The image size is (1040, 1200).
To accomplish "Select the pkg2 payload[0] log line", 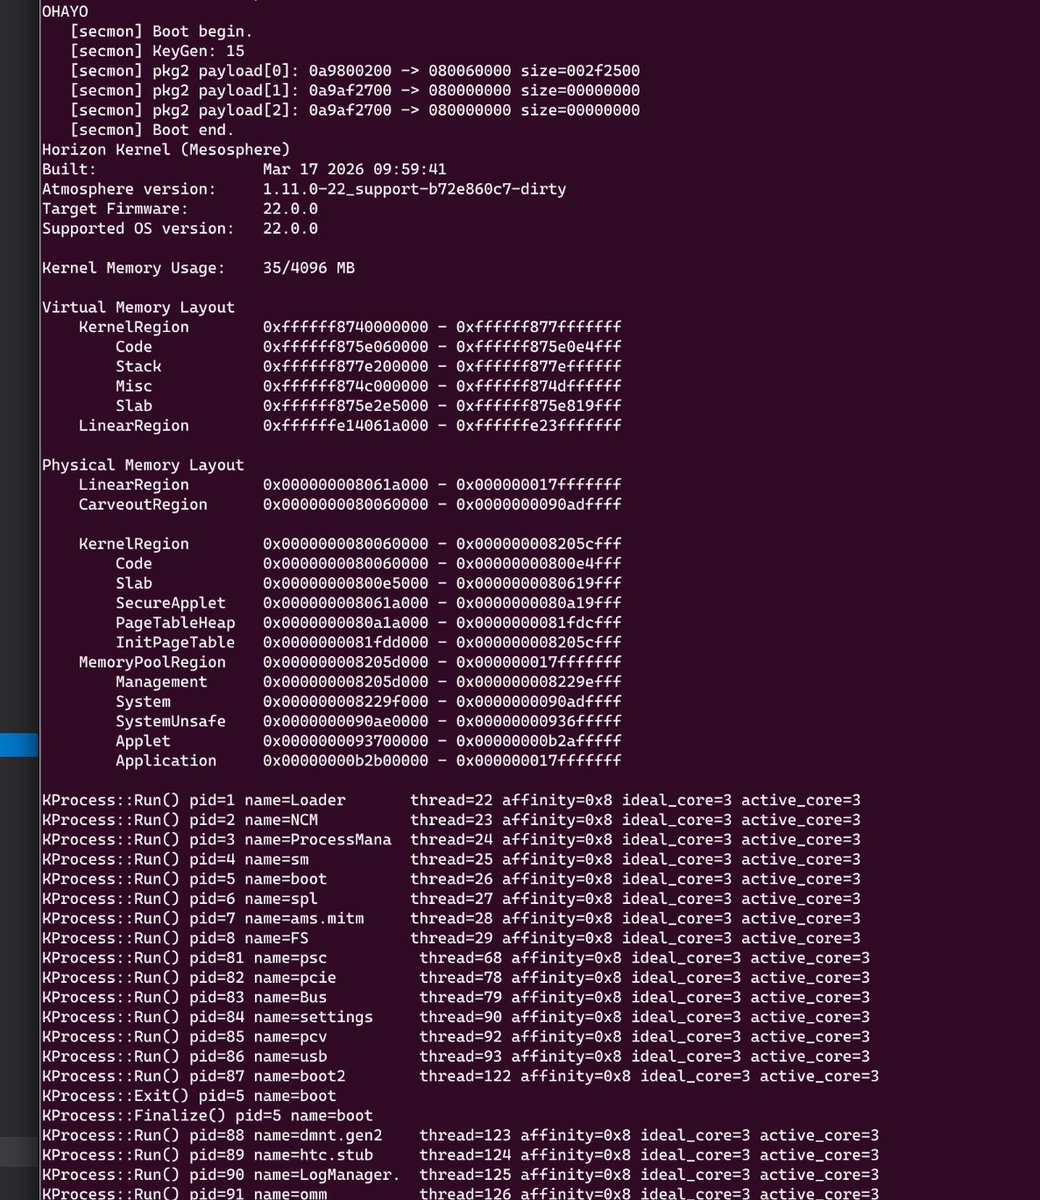I will (355, 71).
